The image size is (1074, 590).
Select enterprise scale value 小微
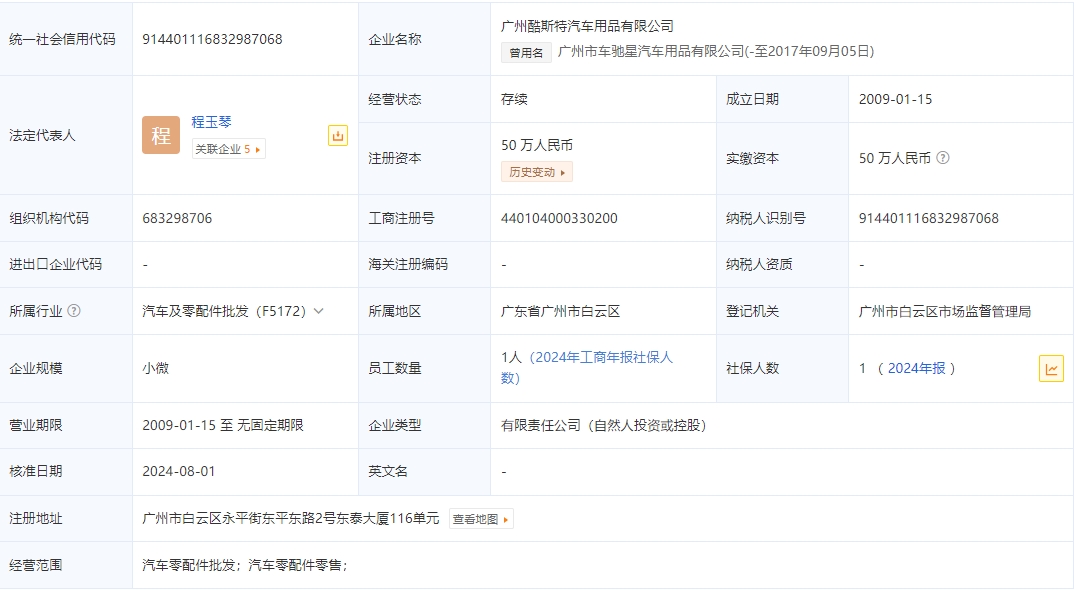155,369
